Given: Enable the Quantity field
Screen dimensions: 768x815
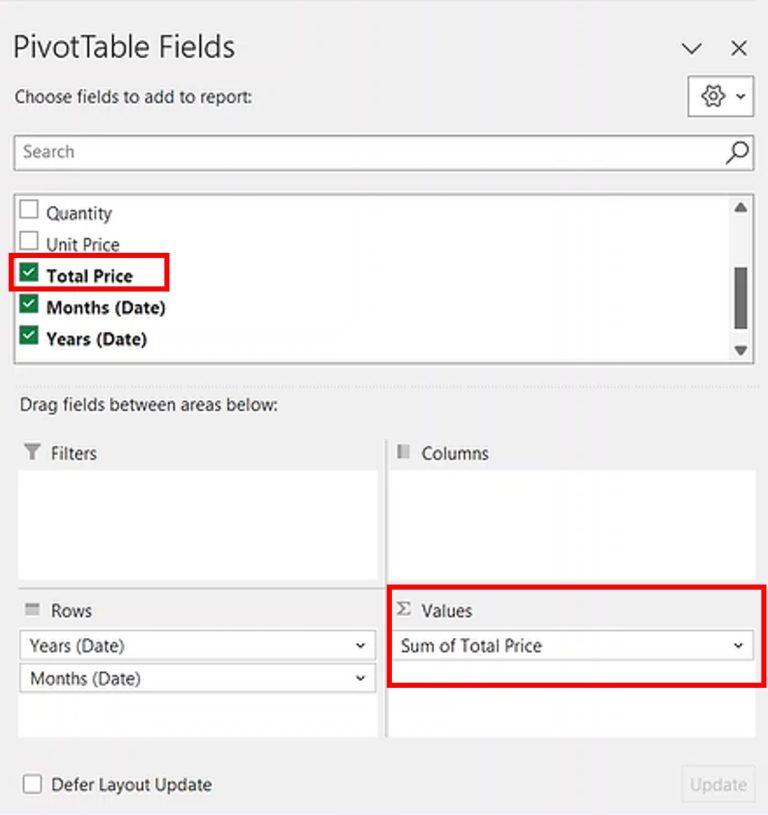Looking at the screenshot, I should pos(28,211).
